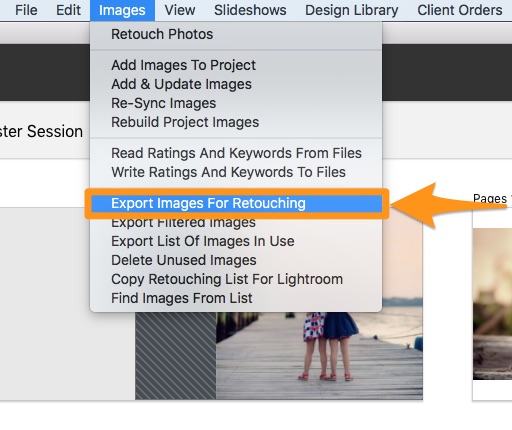
Task: Choose Export List Of Images In Use
Action: click(x=236, y=241)
